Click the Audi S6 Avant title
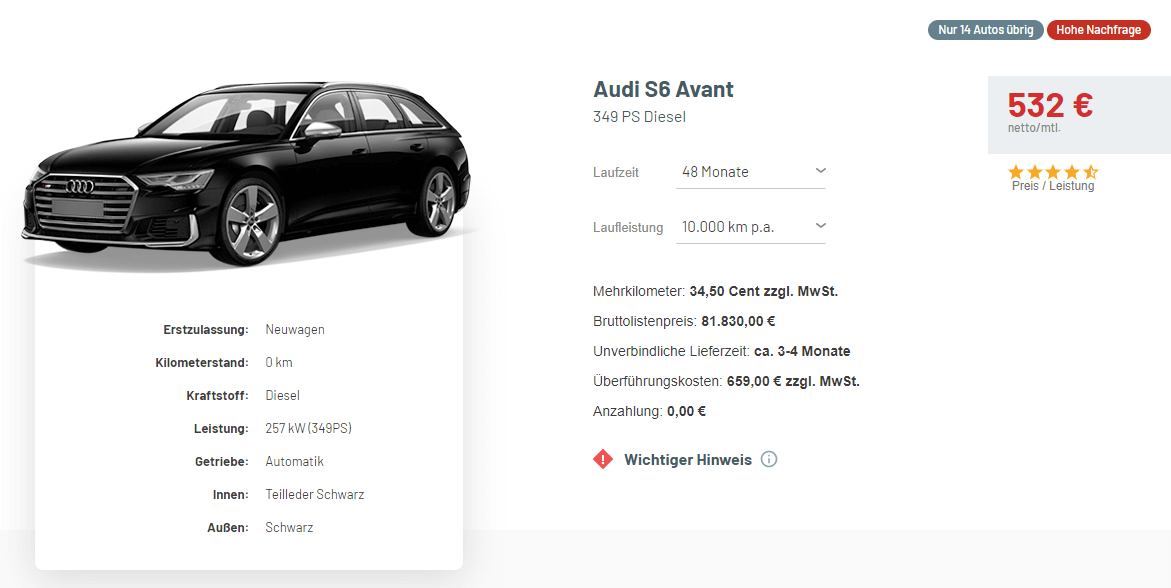The image size is (1171, 588). pos(663,89)
